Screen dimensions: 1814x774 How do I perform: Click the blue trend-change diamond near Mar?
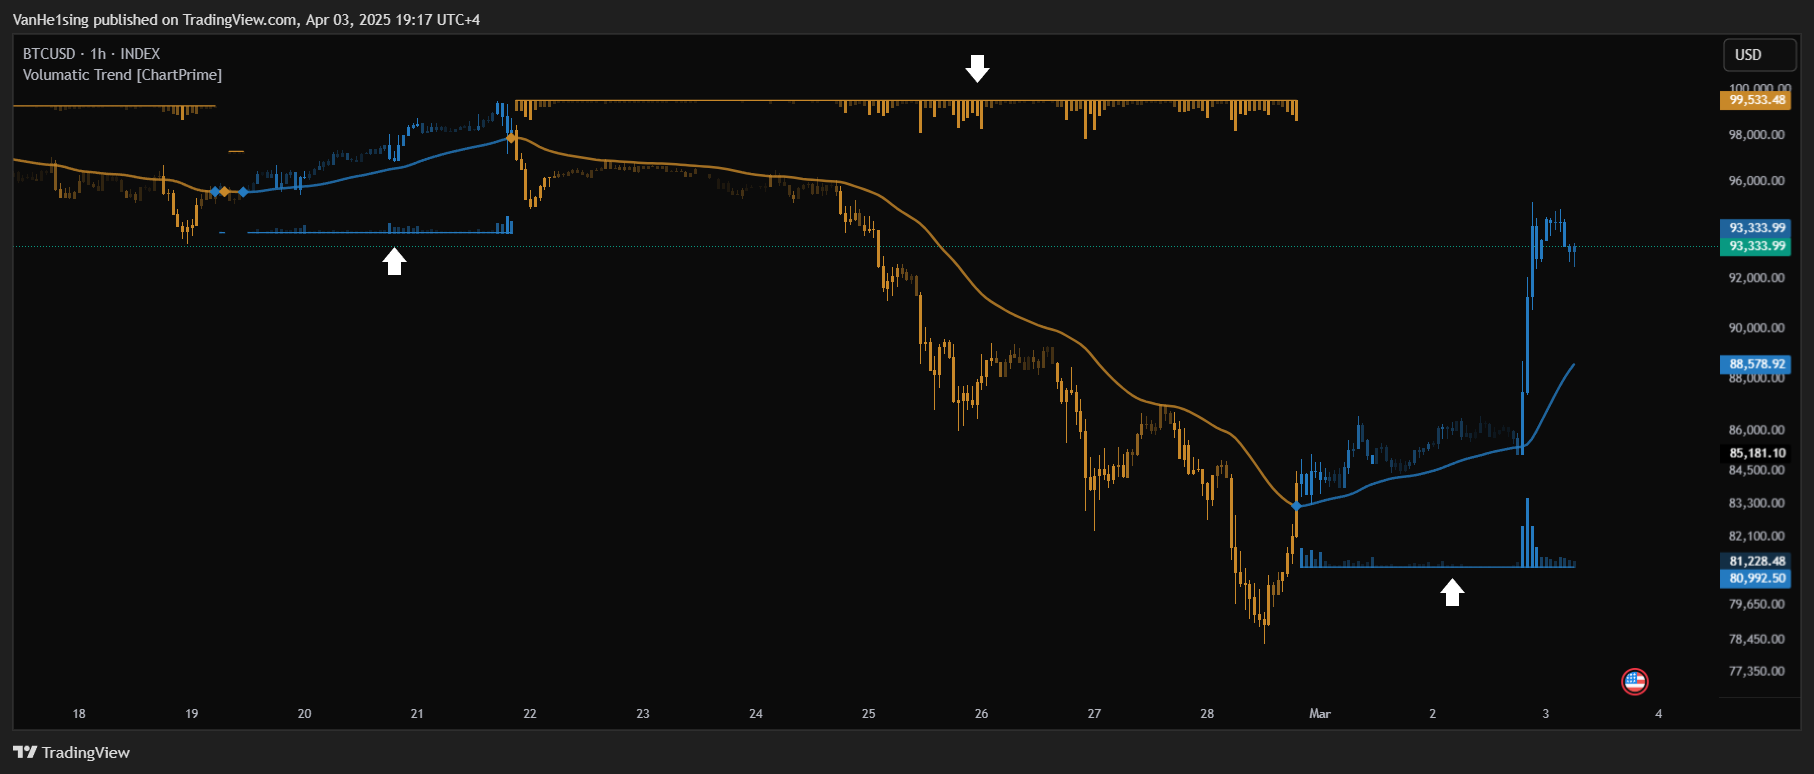pyautogui.click(x=1296, y=506)
